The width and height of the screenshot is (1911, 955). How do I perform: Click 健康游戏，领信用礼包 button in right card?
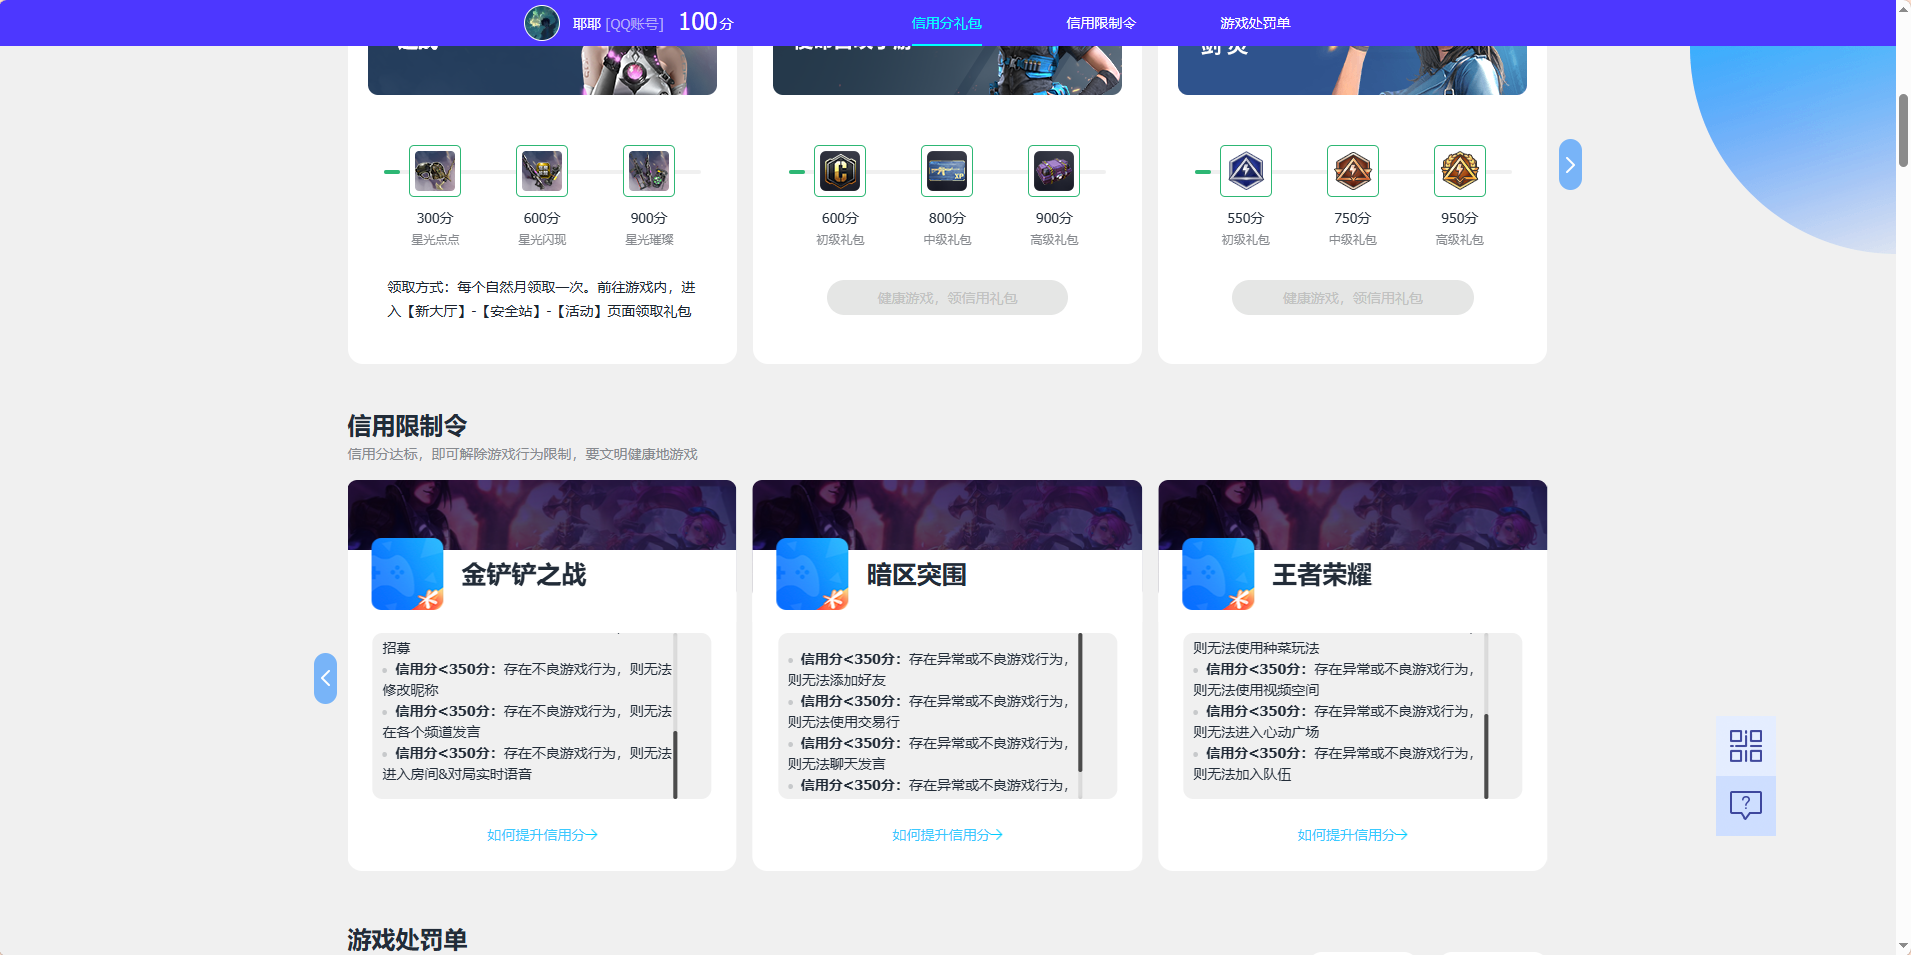(1352, 298)
